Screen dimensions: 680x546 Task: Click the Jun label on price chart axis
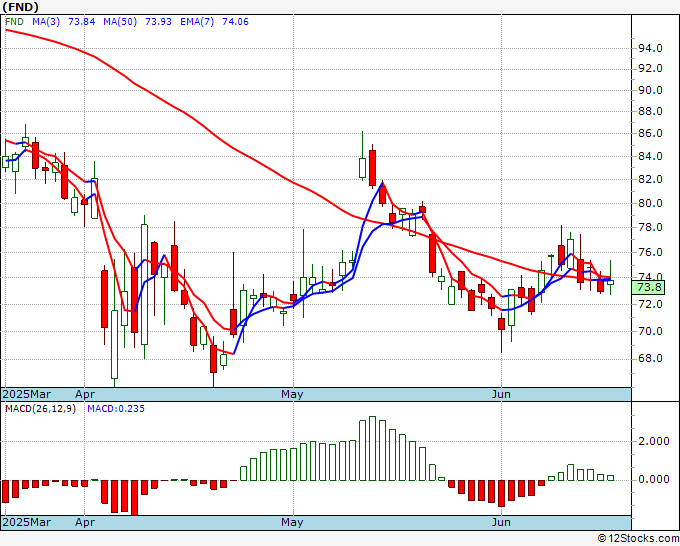[x=501, y=394]
